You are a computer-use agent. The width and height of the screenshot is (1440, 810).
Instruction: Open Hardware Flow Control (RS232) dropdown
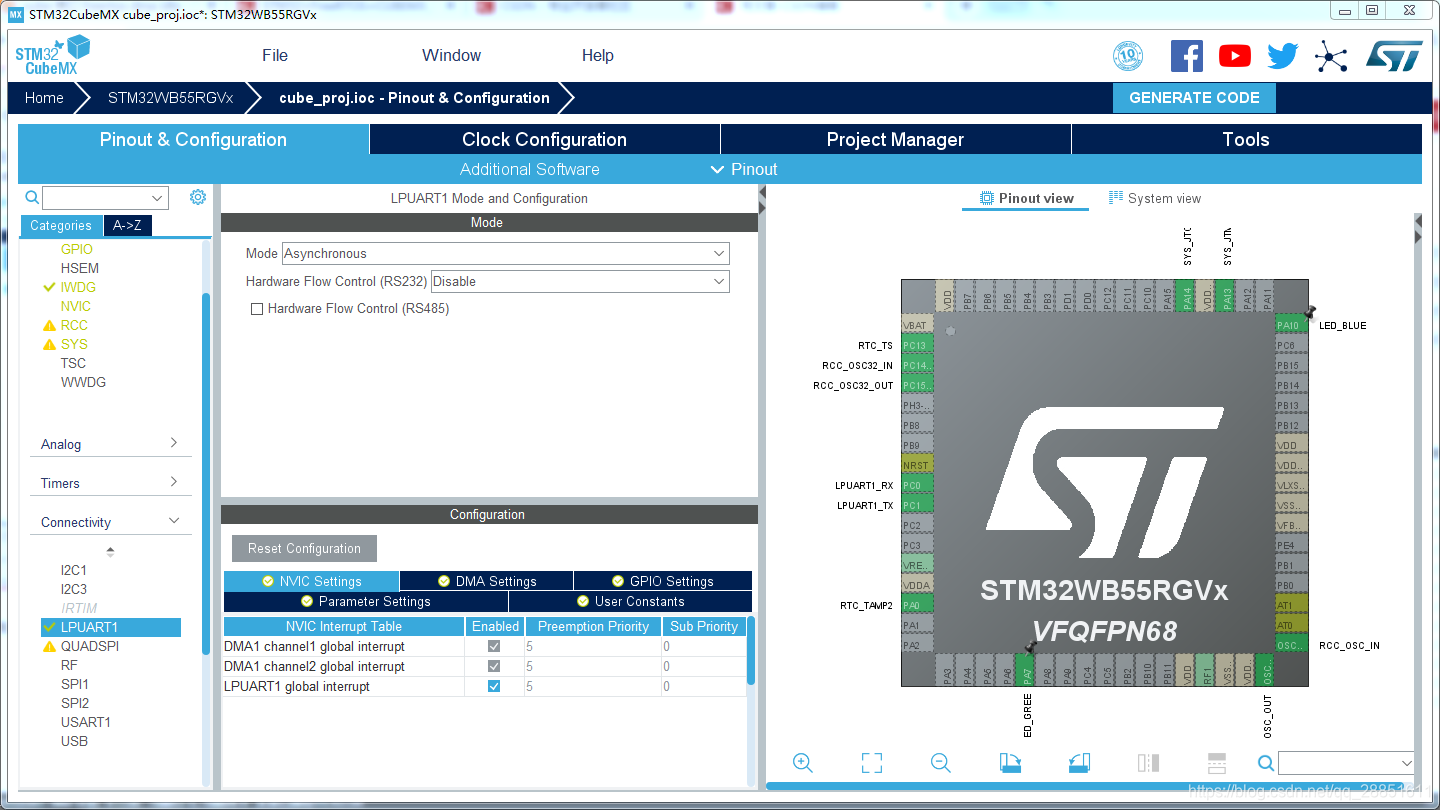click(580, 281)
